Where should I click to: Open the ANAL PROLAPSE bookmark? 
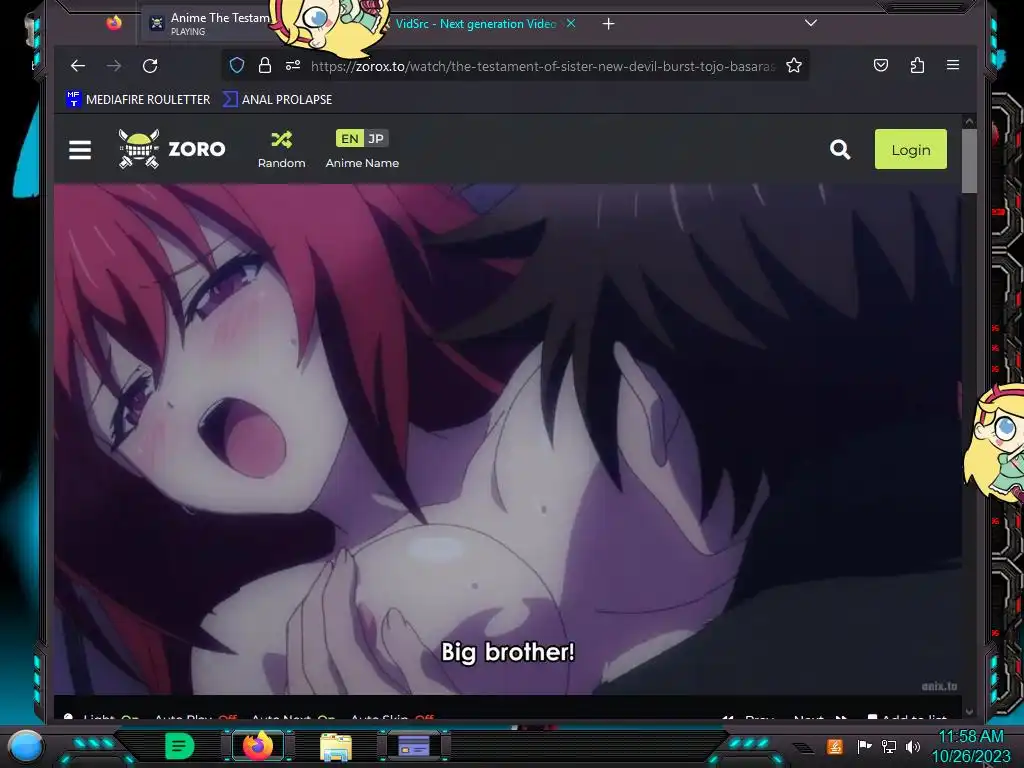278,99
